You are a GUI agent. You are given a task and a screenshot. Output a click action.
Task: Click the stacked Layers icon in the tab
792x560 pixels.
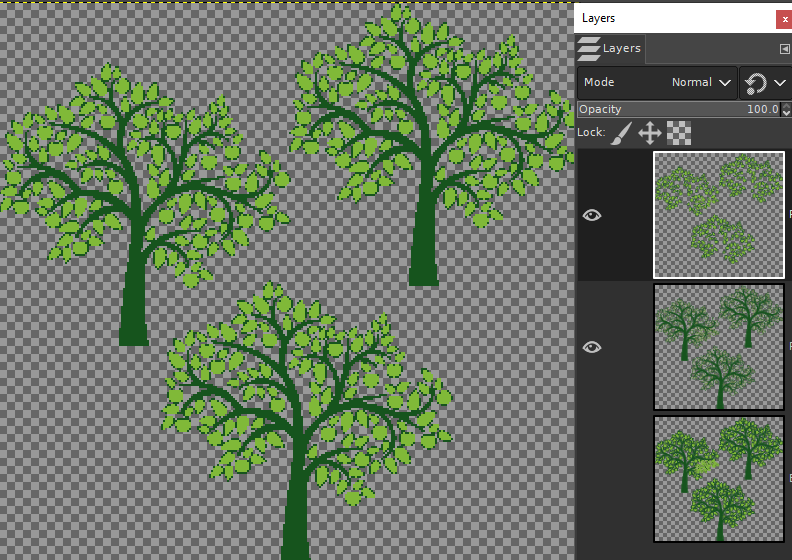pyautogui.click(x=589, y=49)
